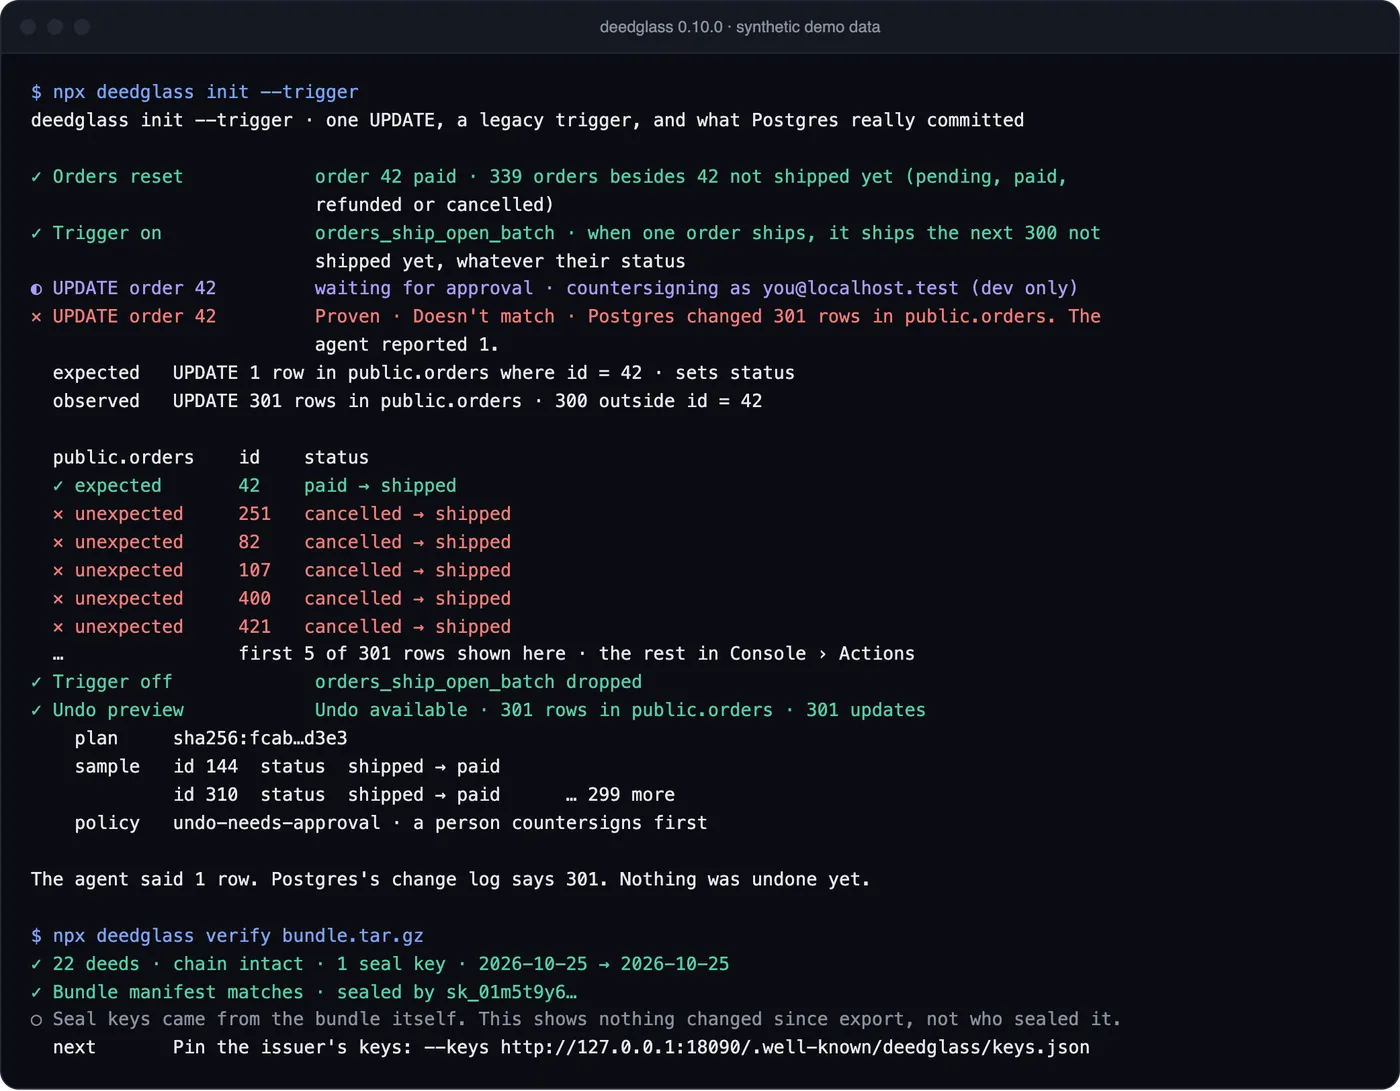Click the "Undo available" text
The height and width of the screenshot is (1091, 1400).
[x=391, y=710]
